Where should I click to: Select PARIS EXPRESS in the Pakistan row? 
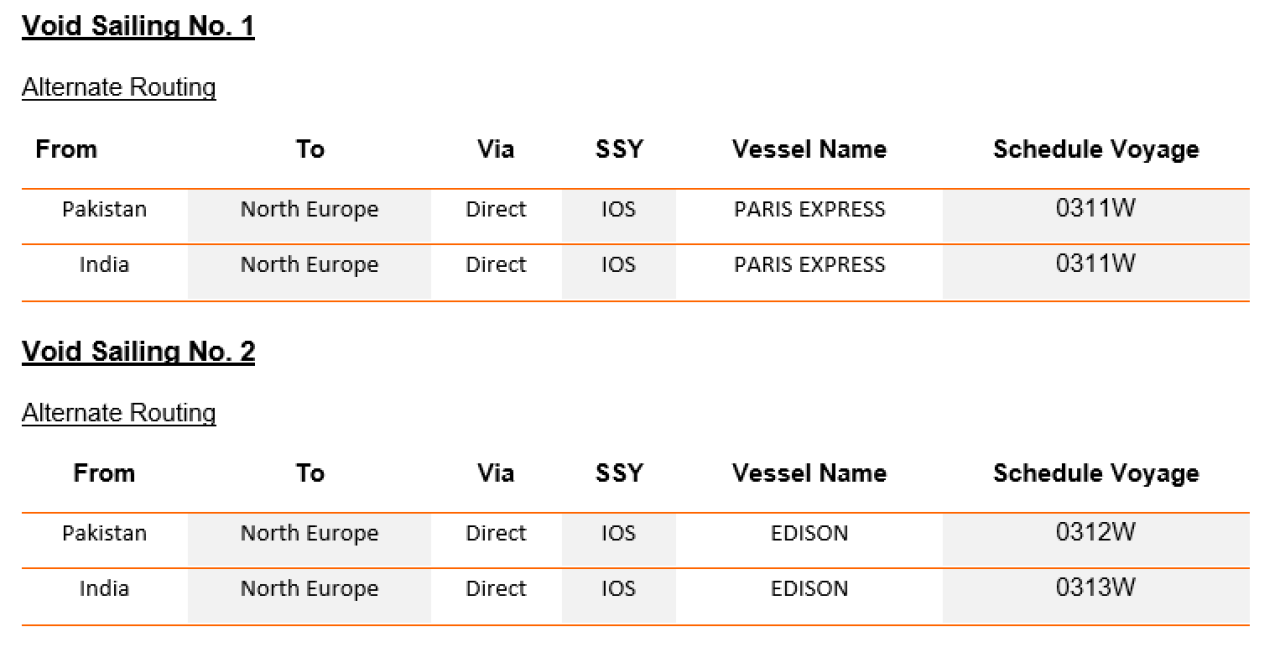pos(809,210)
